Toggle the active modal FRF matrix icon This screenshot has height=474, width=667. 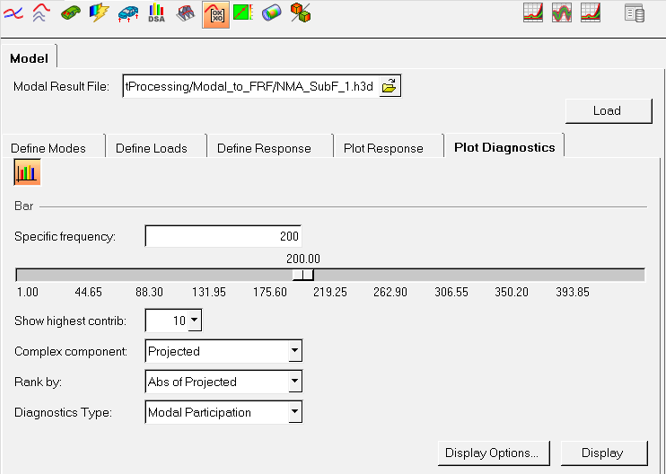point(216,15)
